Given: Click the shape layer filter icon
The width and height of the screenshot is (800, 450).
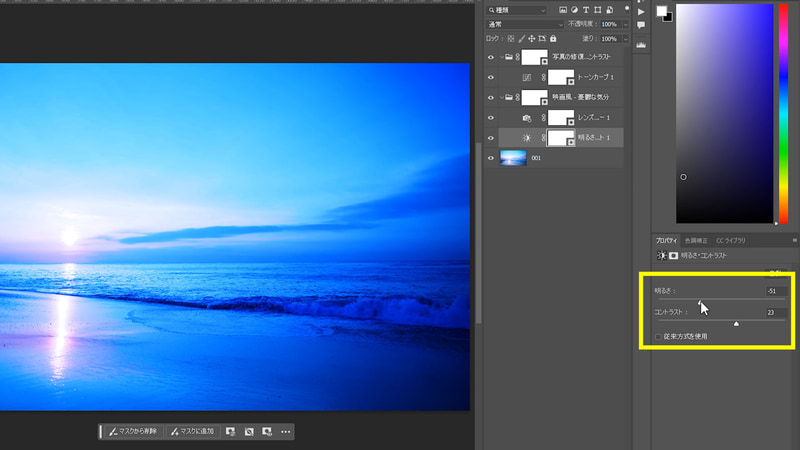Looking at the screenshot, I should coord(597,10).
